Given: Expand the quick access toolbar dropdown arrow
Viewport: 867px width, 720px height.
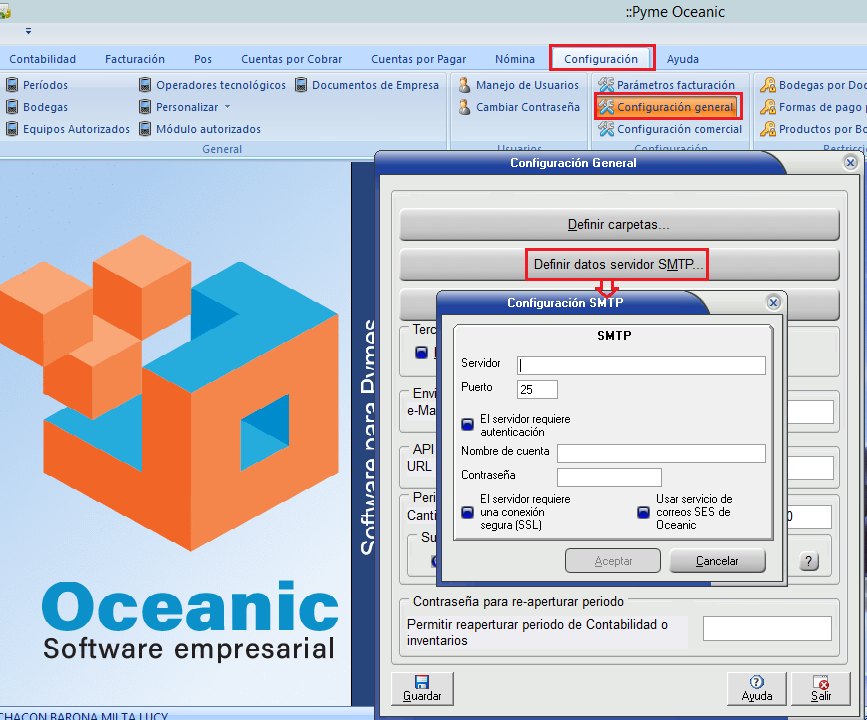Looking at the screenshot, I should point(28,31).
